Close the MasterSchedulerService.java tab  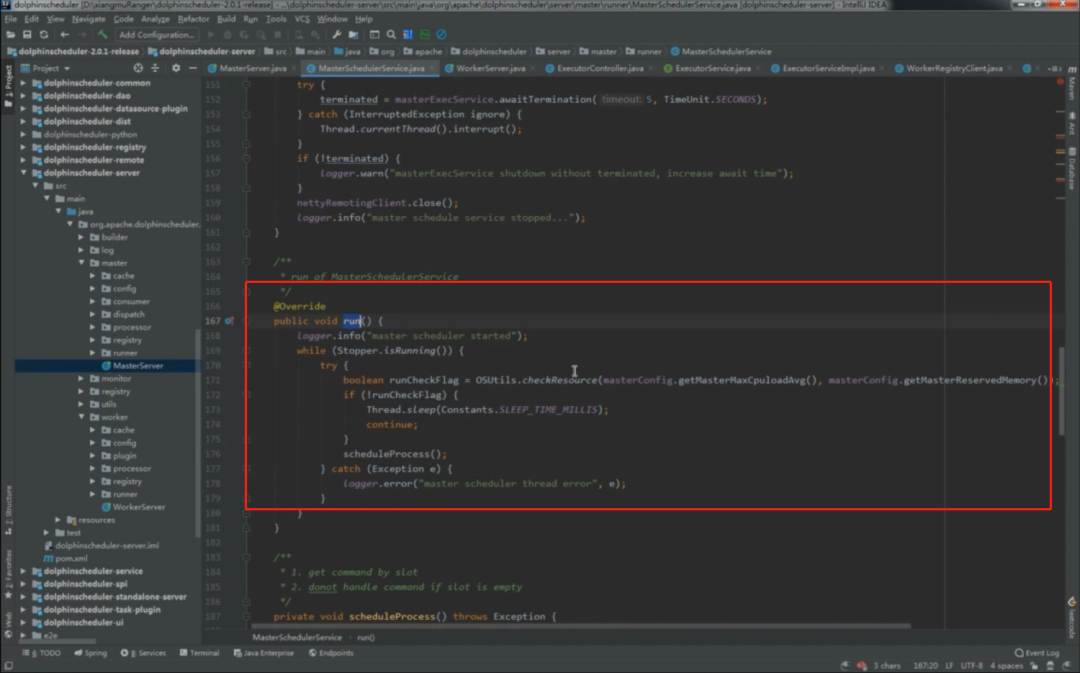[432, 68]
